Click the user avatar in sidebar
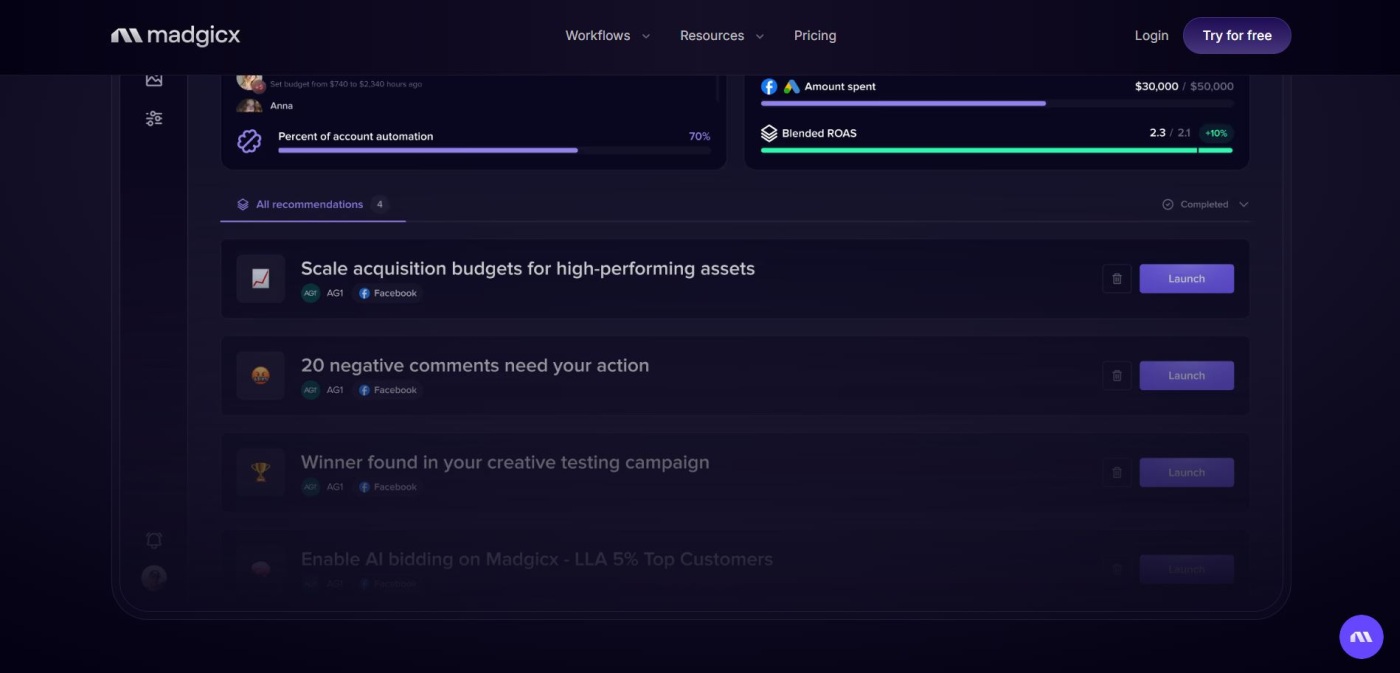Viewport: 1400px width, 673px height. (x=154, y=577)
